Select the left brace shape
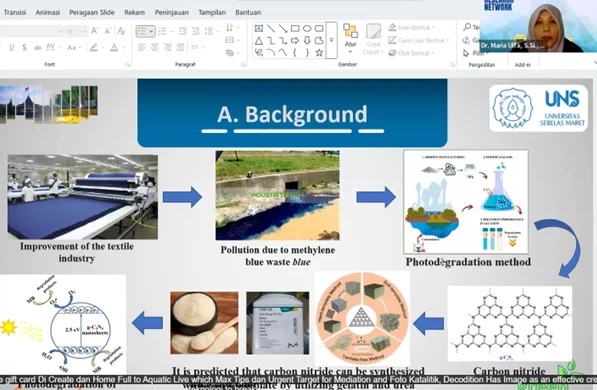 pyautogui.click(x=295, y=53)
